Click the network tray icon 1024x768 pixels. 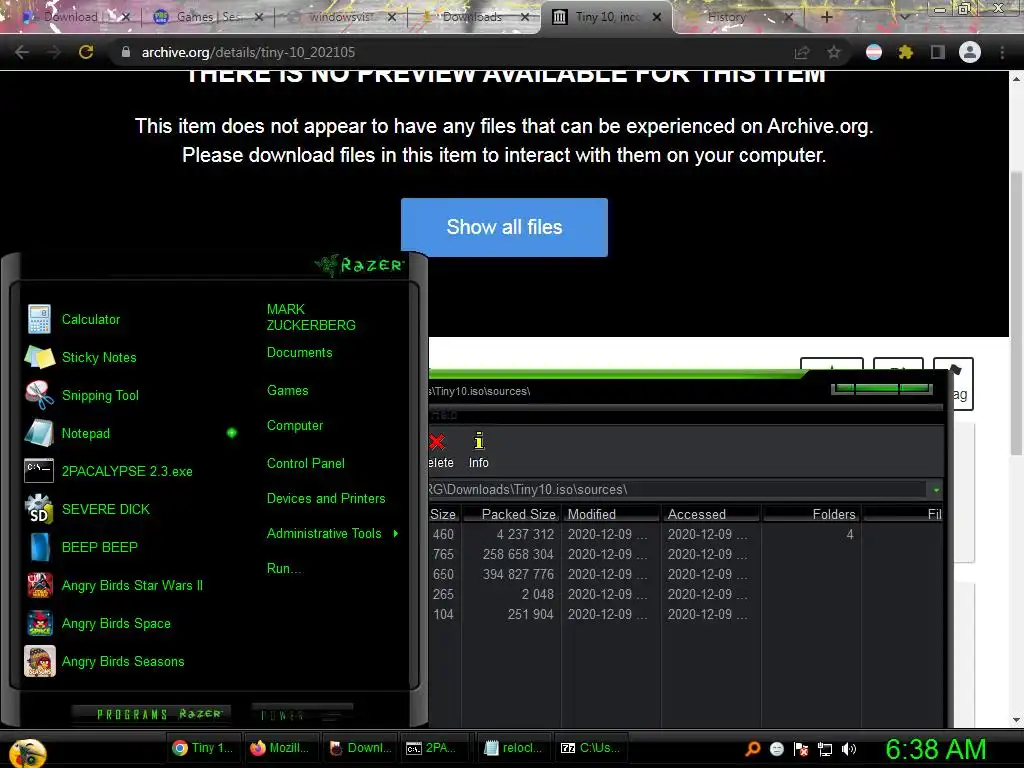tap(825, 749)
